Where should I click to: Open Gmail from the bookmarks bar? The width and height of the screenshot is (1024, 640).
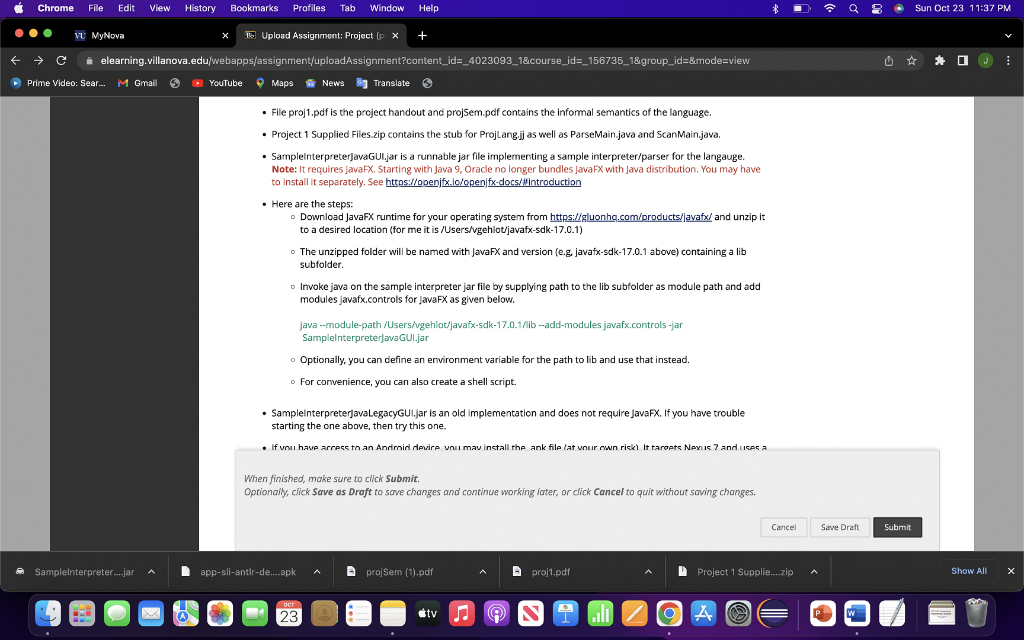coord(138,83)
